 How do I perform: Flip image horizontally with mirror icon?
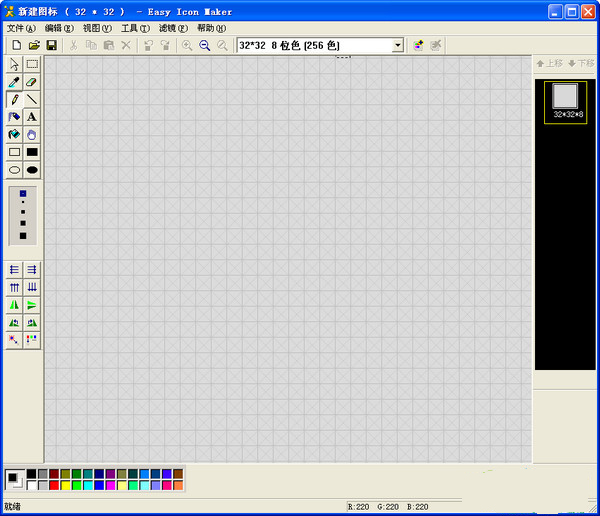(x=15, y=305)
